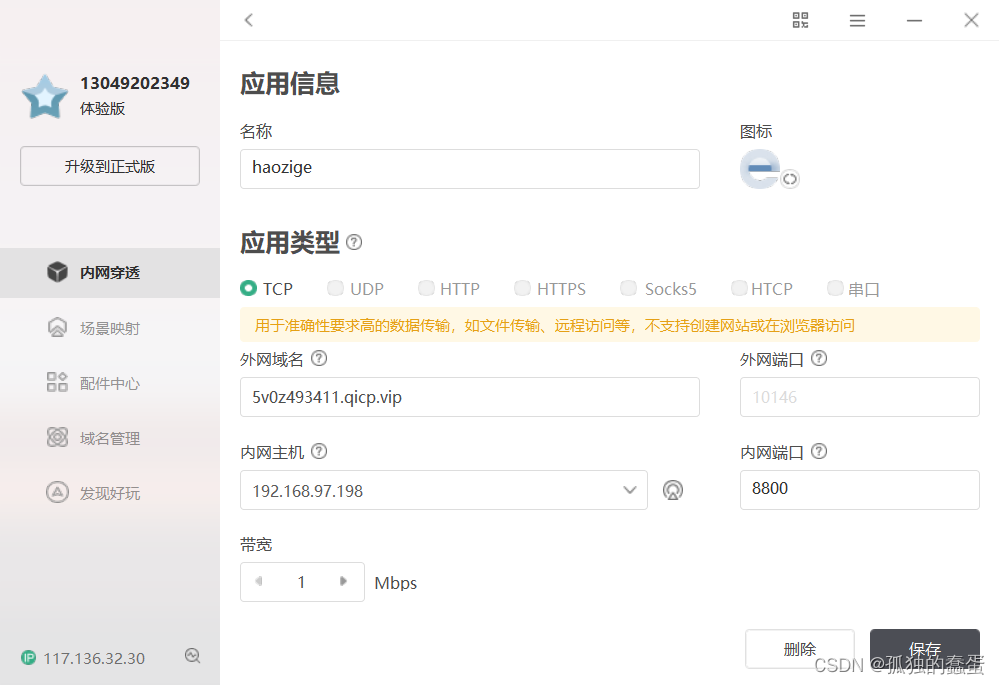Click the 配件中心 grid icon

tap(57, 382)
